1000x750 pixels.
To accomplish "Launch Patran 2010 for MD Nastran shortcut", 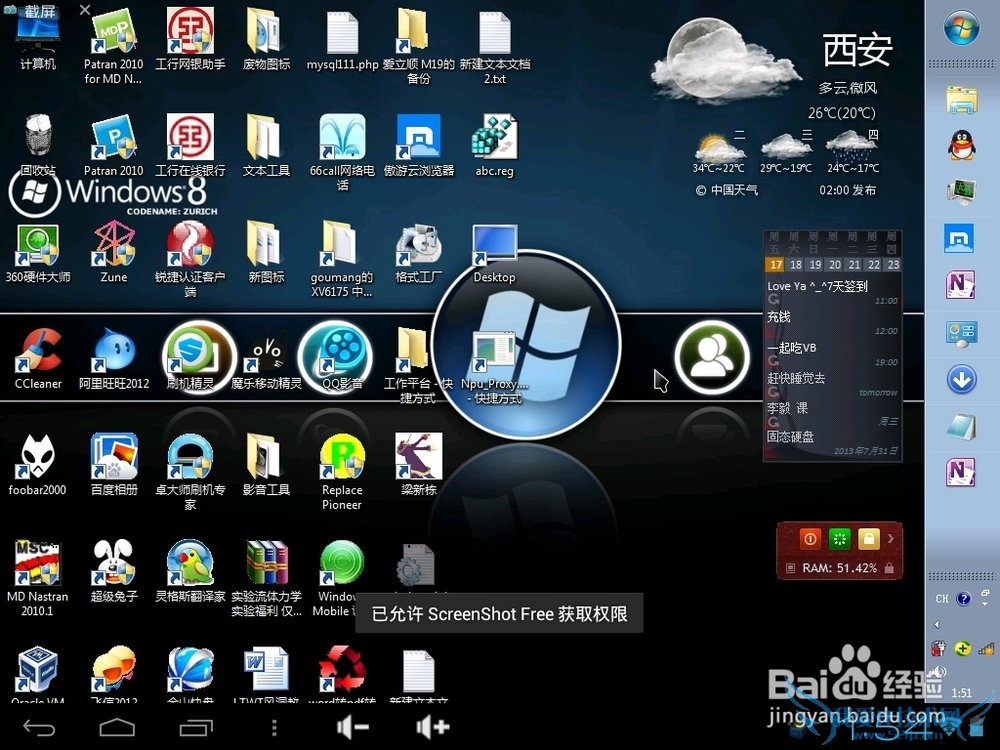I will pyautogui.click(x=113, y=47).
